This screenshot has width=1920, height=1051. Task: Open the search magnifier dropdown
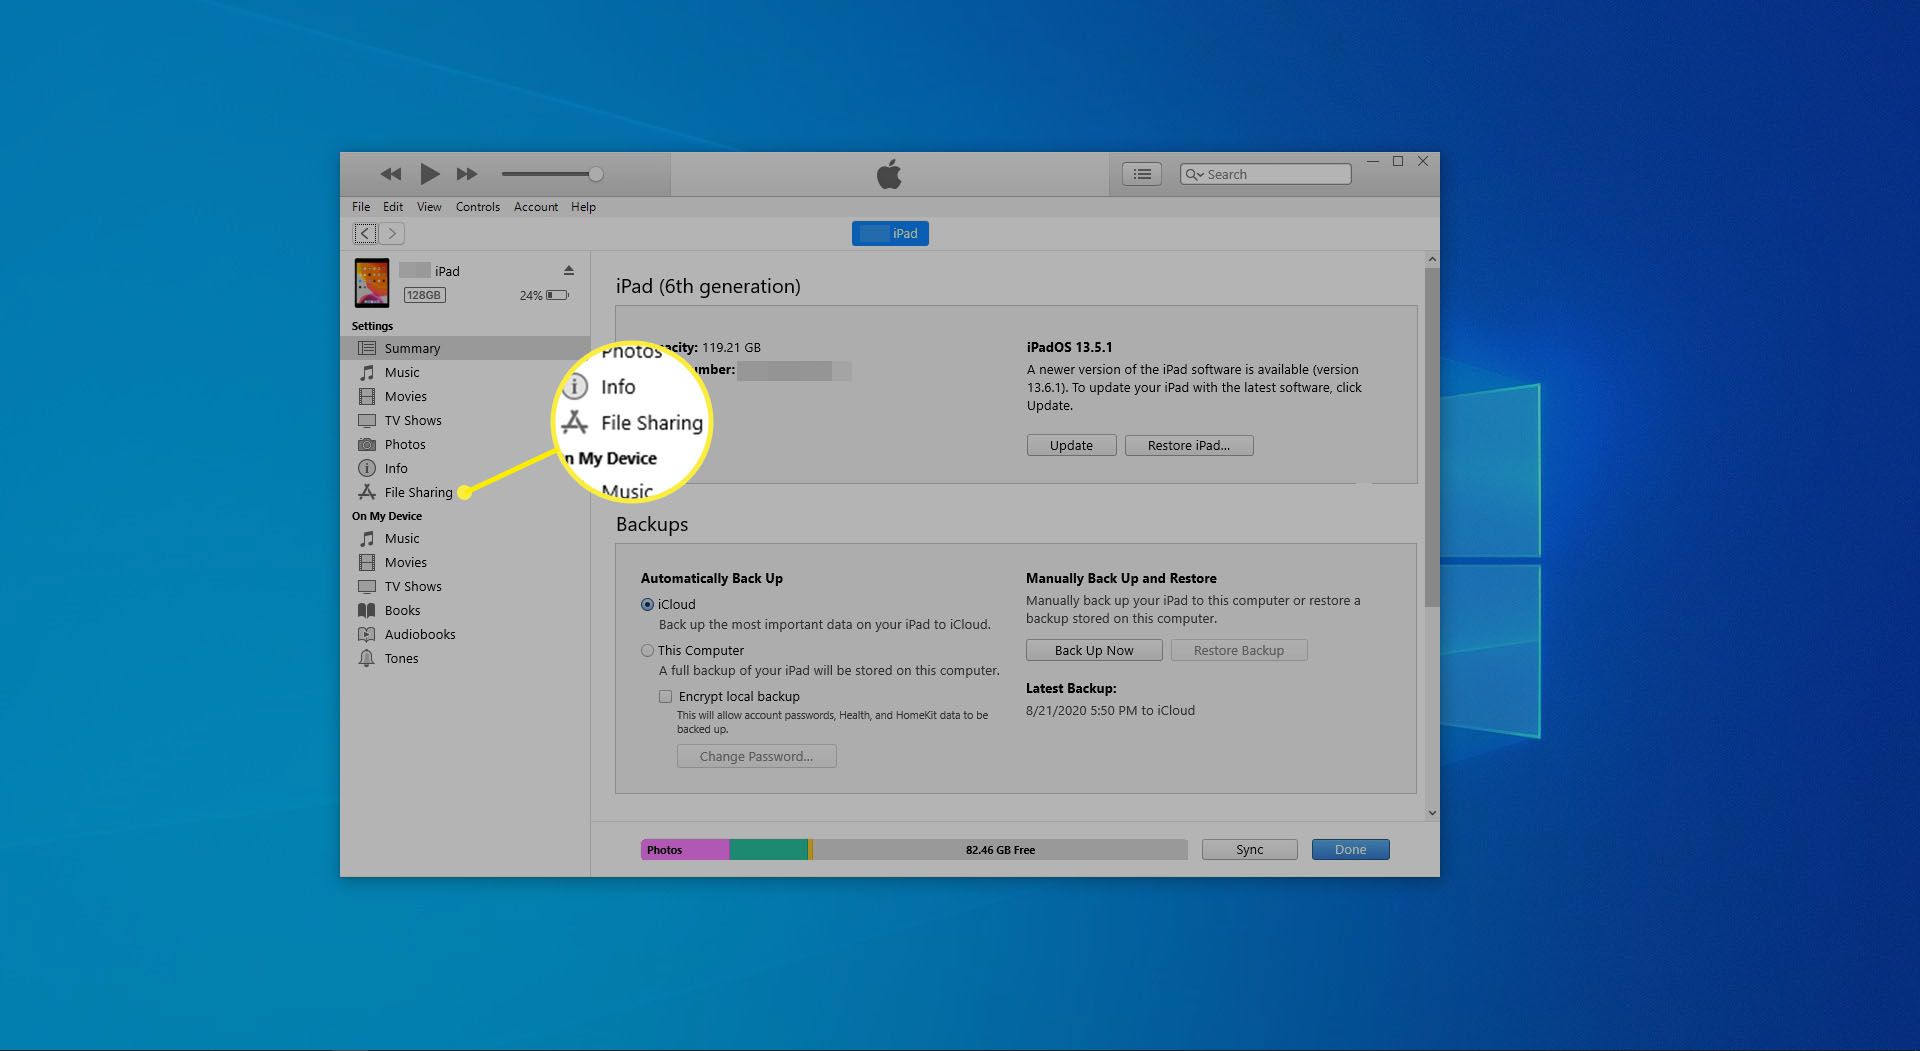(x=1194, y=174)
